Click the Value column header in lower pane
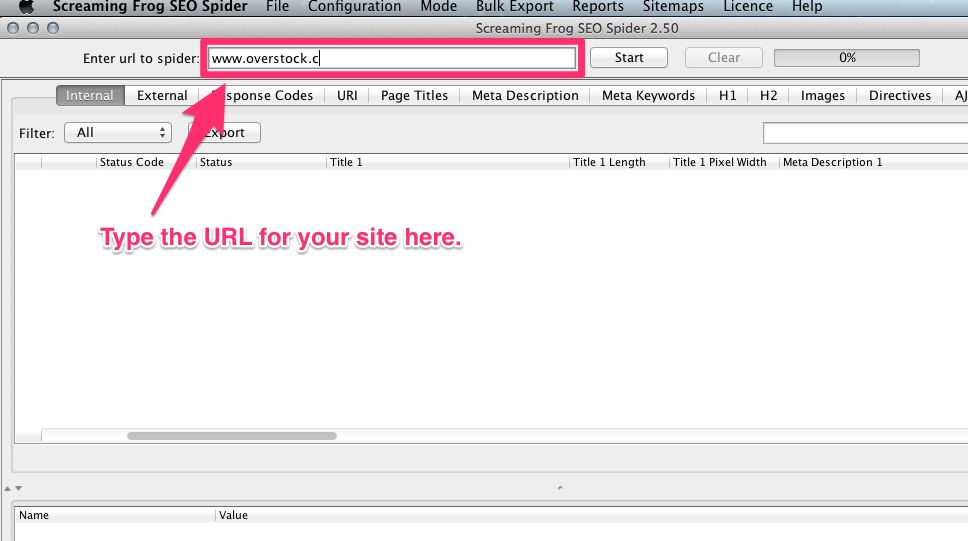The width and height of the screenshot is (968, 541). click(591, 515)
